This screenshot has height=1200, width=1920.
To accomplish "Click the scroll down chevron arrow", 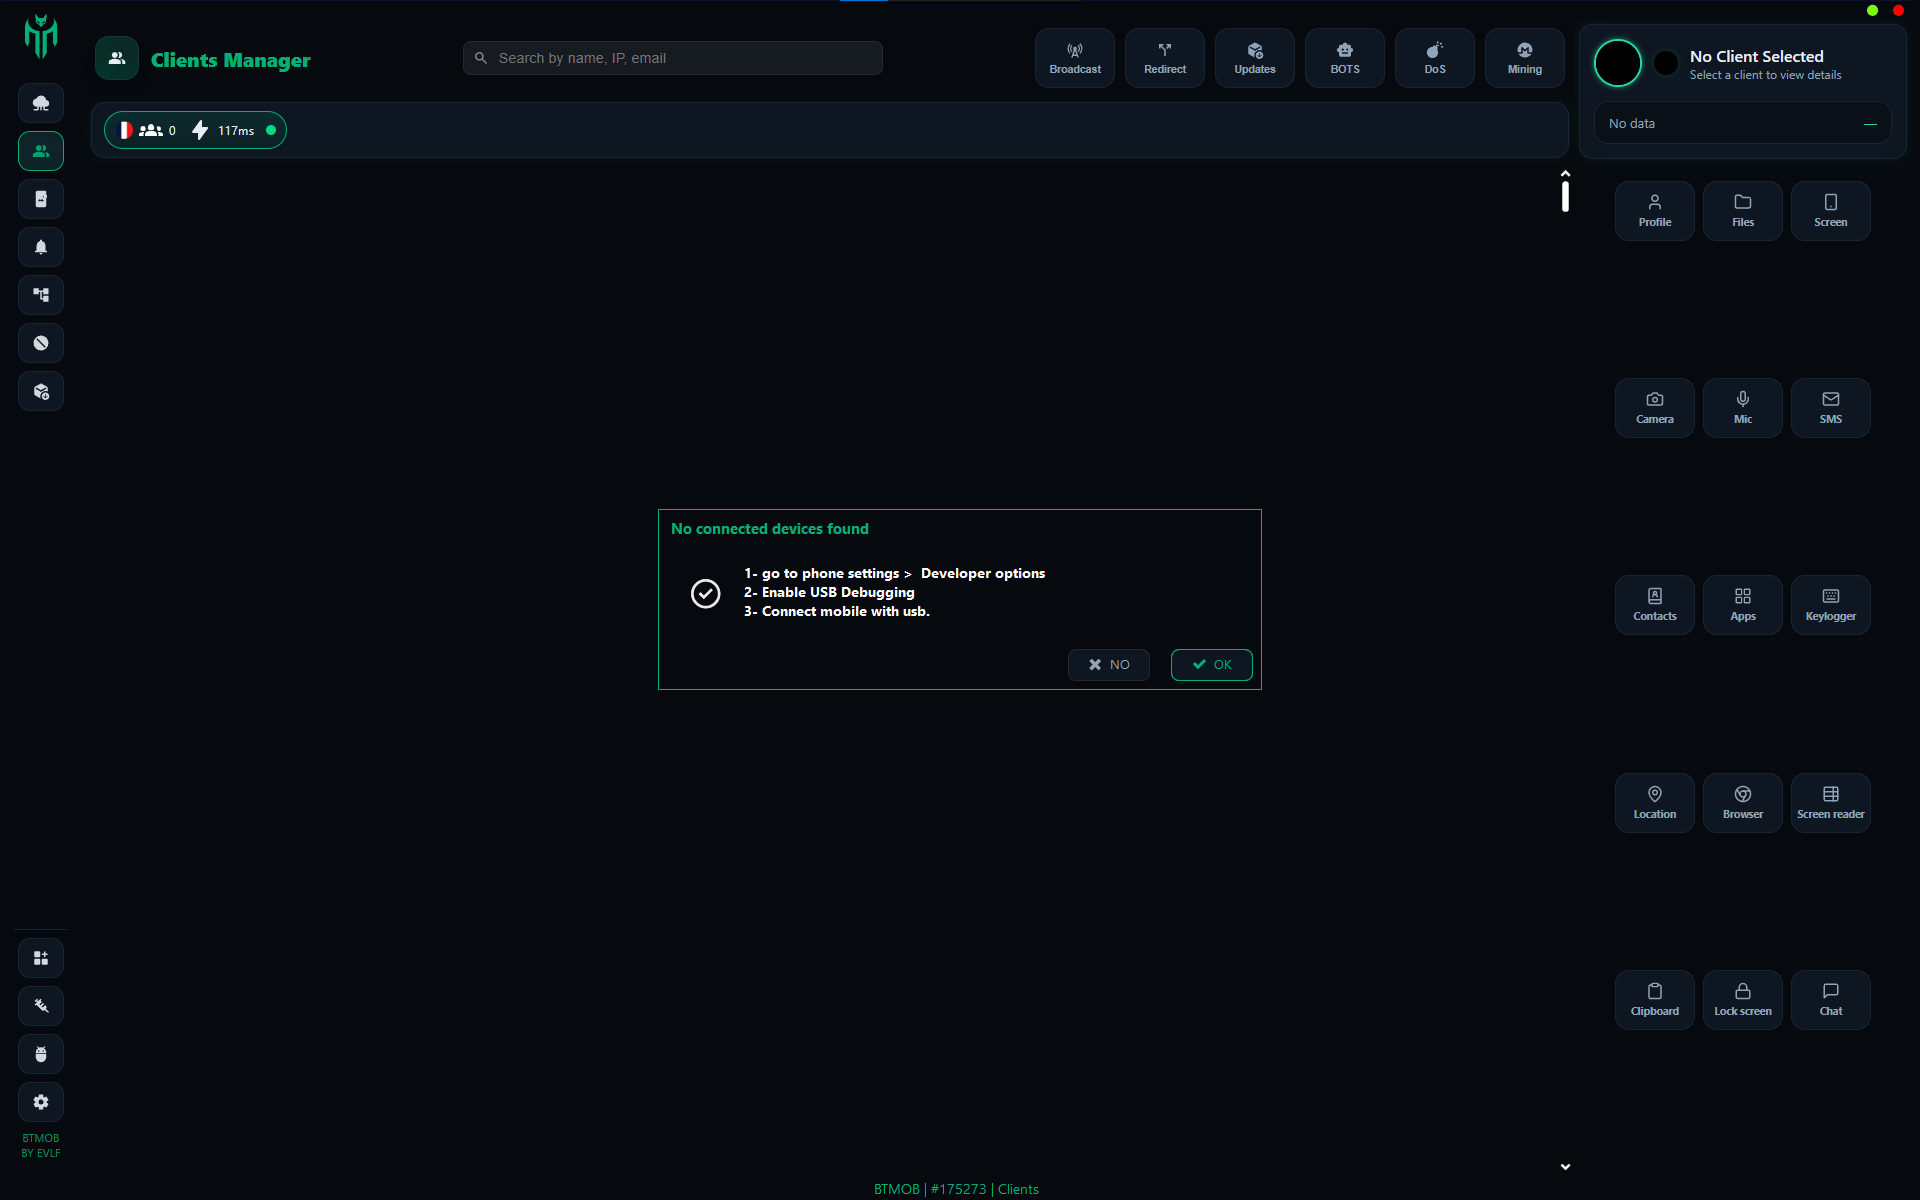I will (1565, 1166).
